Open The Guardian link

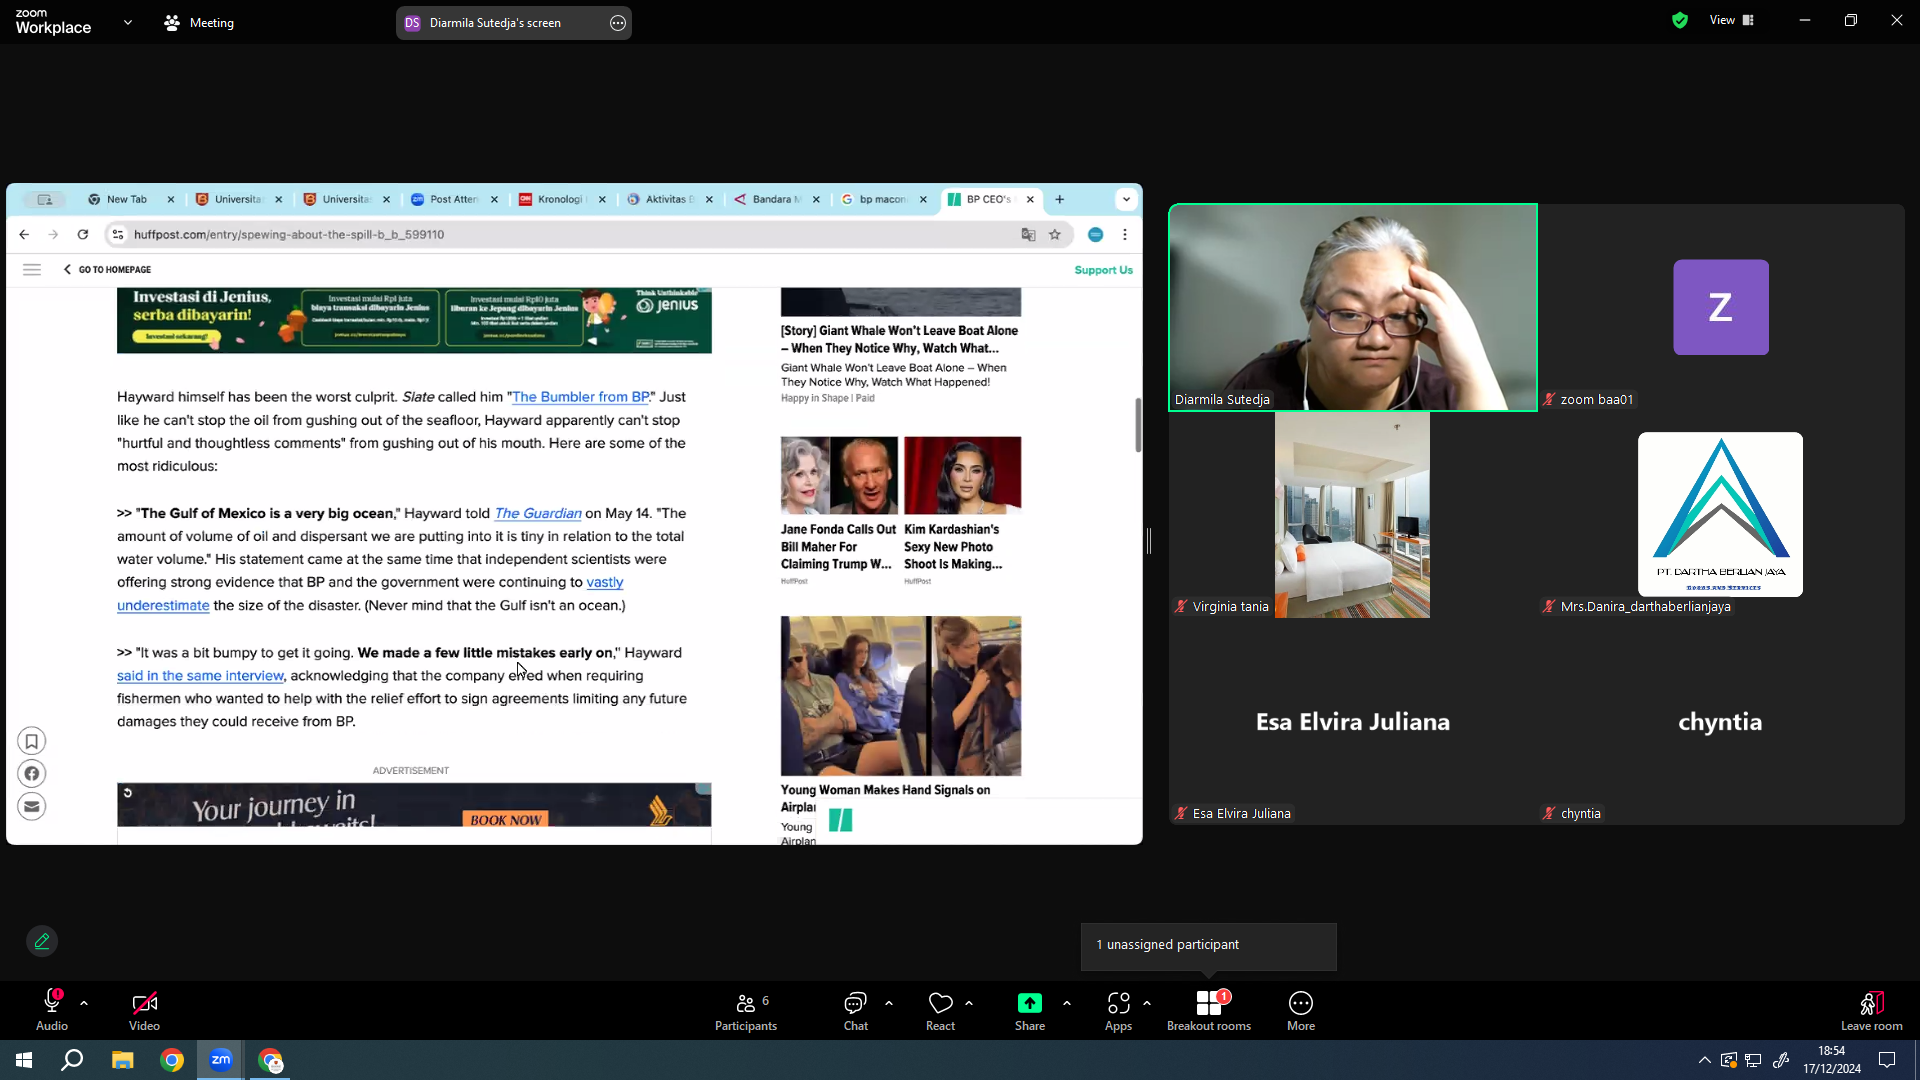[x=538, y=513]
